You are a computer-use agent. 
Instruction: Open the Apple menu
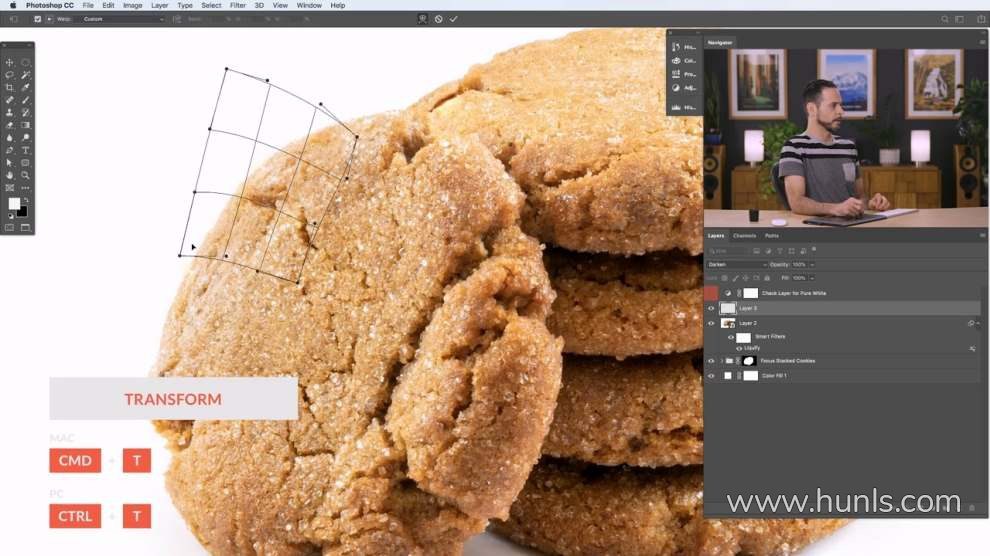point(13,5)
